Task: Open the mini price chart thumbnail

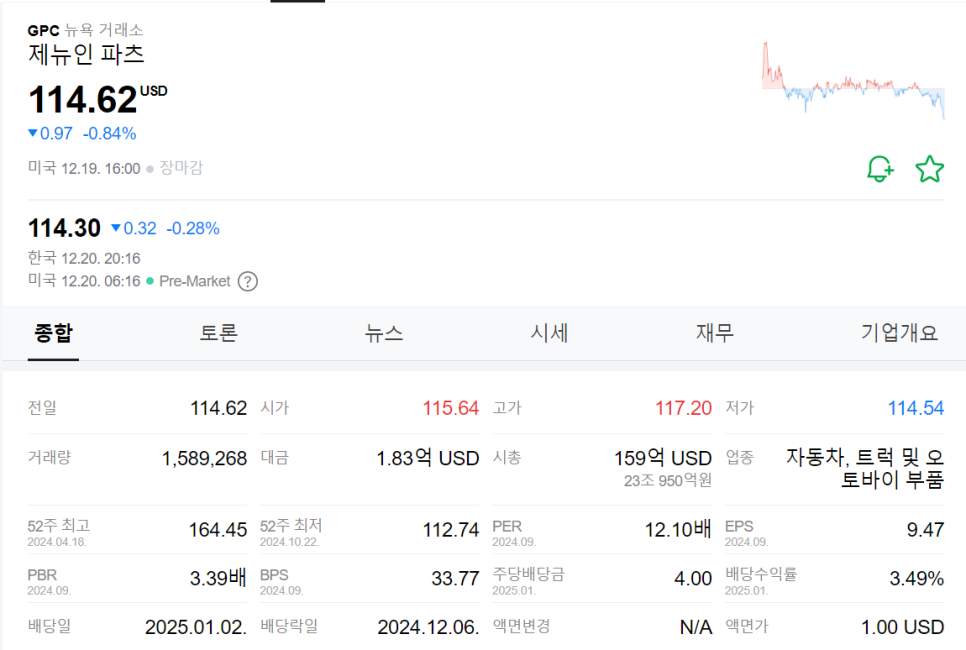Action: click(x=853, y=81)
